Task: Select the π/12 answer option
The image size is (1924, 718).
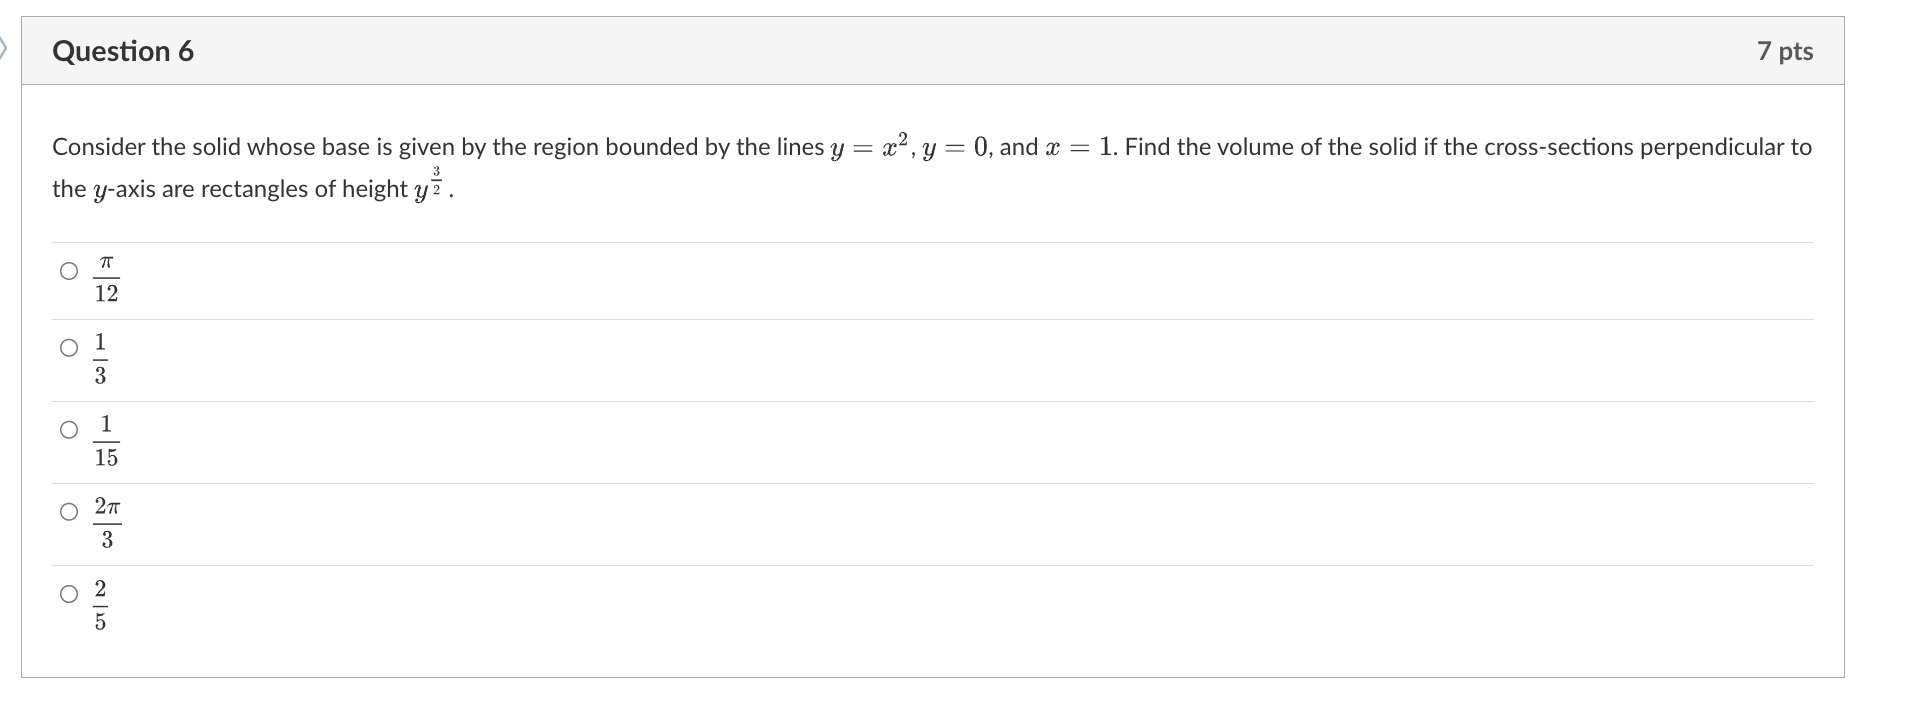Action: point(68,269)
